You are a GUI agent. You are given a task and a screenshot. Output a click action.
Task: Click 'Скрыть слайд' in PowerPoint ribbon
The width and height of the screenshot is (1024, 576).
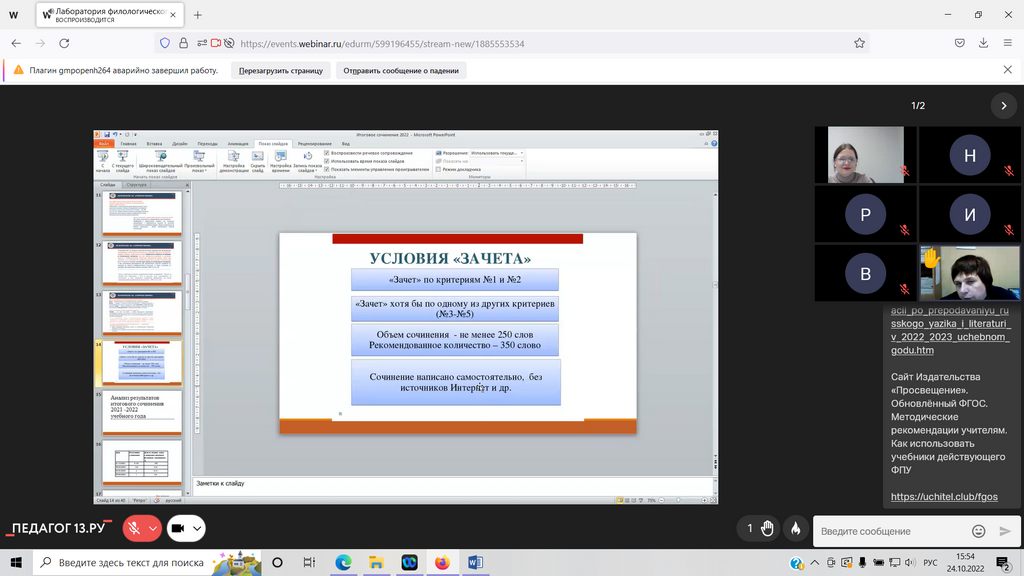click(258, 161)
